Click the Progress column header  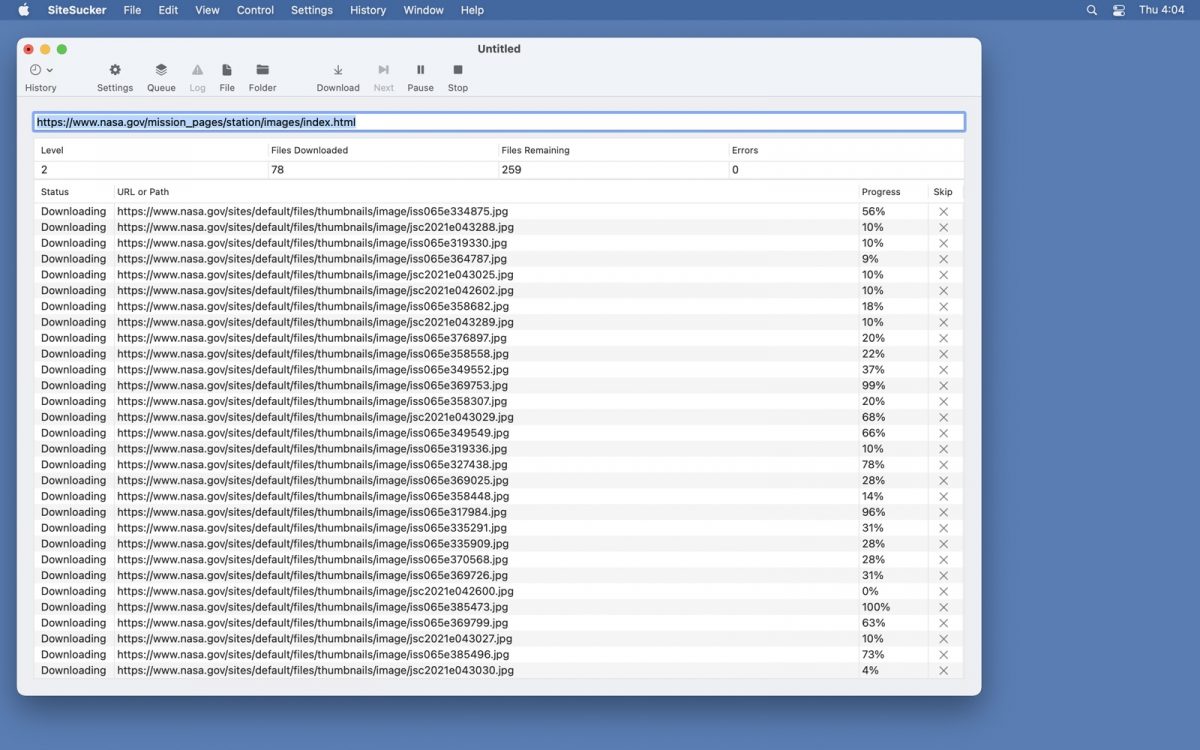click(881, 192)
